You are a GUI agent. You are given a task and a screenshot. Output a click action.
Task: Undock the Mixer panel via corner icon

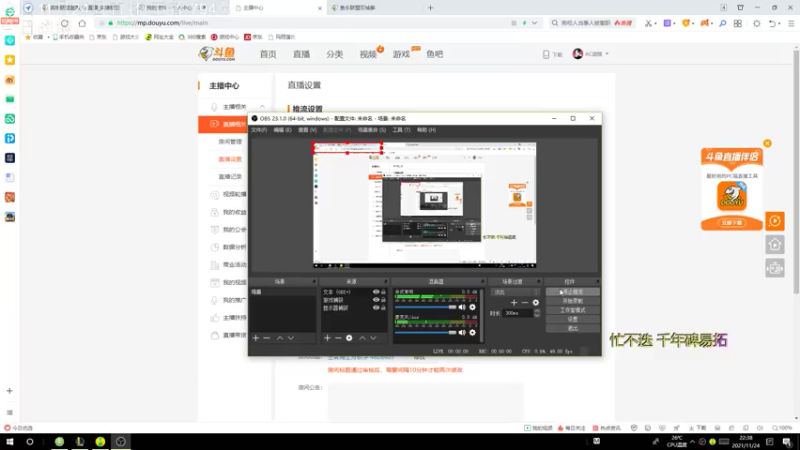[x=482, y=282]
